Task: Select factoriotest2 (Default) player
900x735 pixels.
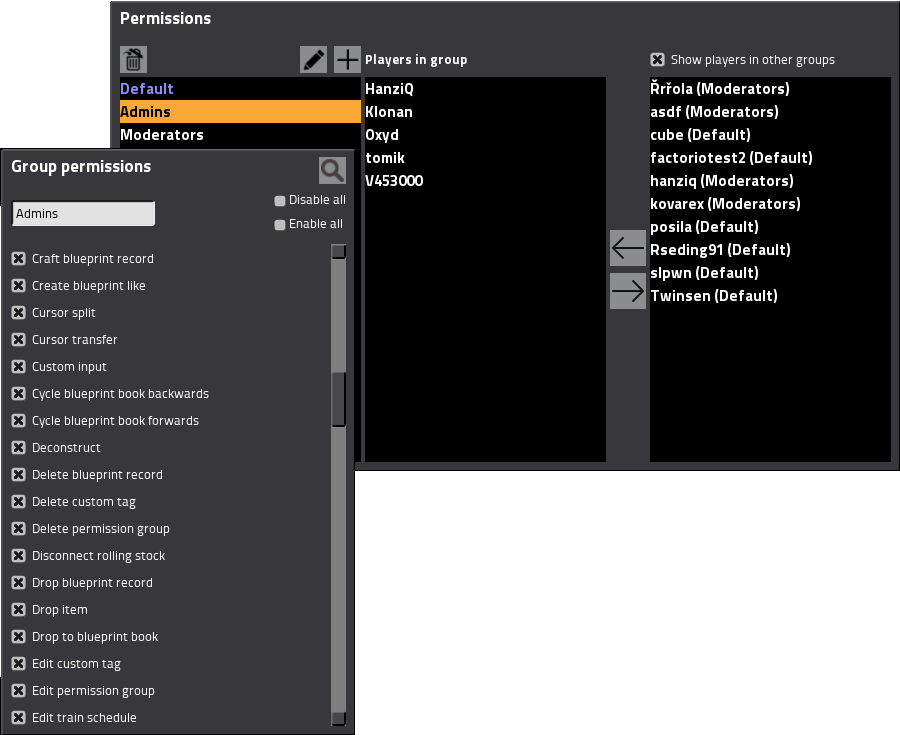Action: (x=770, y=158)
